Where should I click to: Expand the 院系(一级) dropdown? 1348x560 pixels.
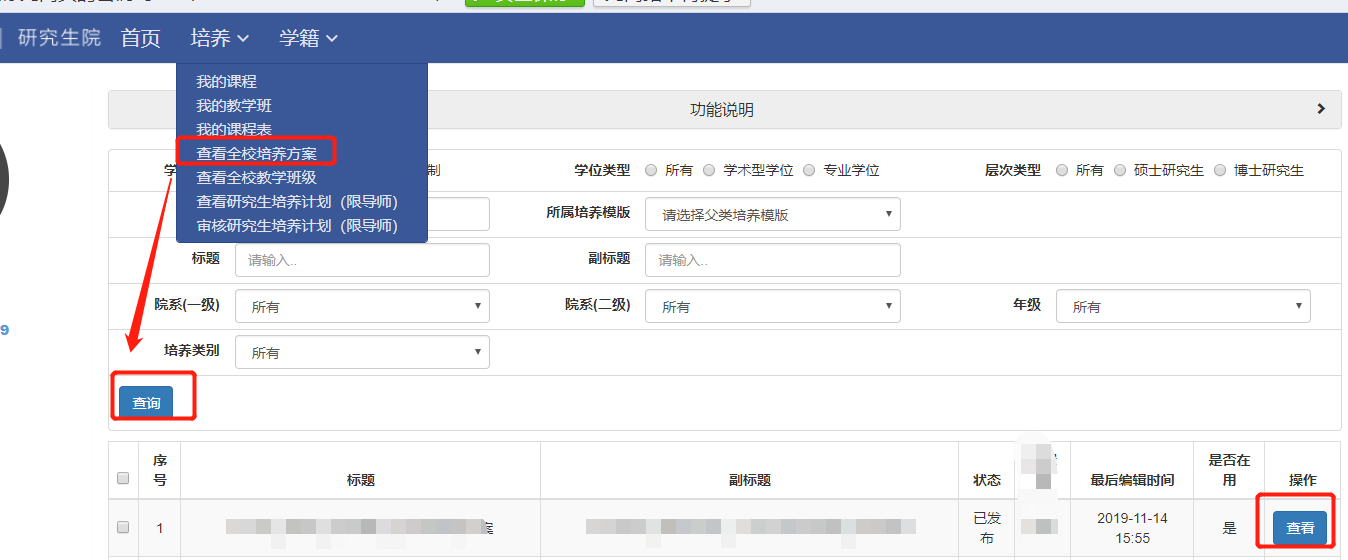click(362, 306)
